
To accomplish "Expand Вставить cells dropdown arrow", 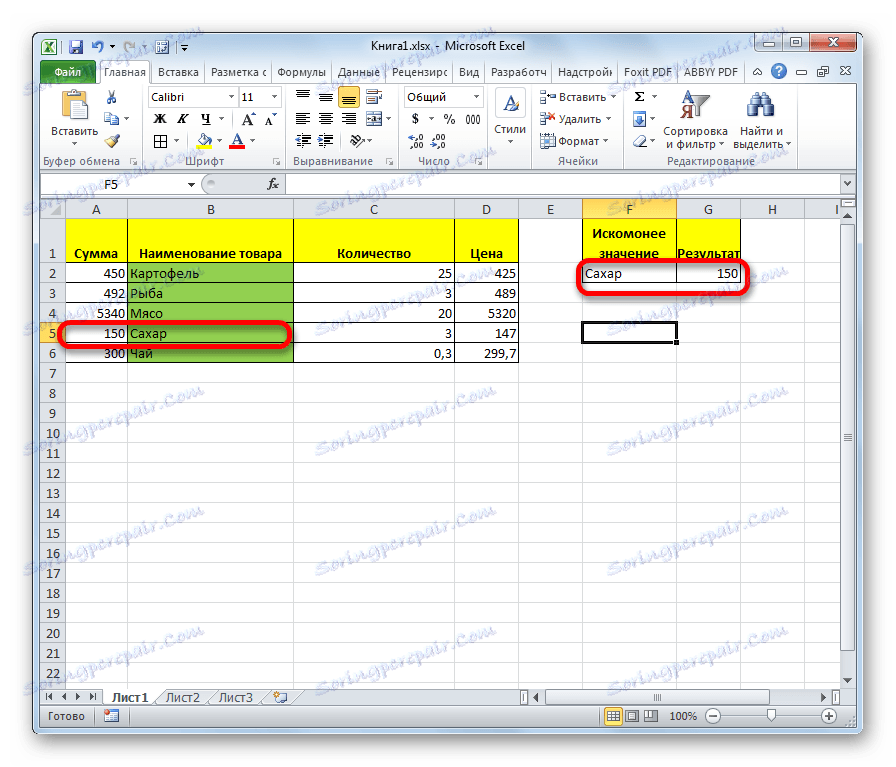I will click(614, 97).
